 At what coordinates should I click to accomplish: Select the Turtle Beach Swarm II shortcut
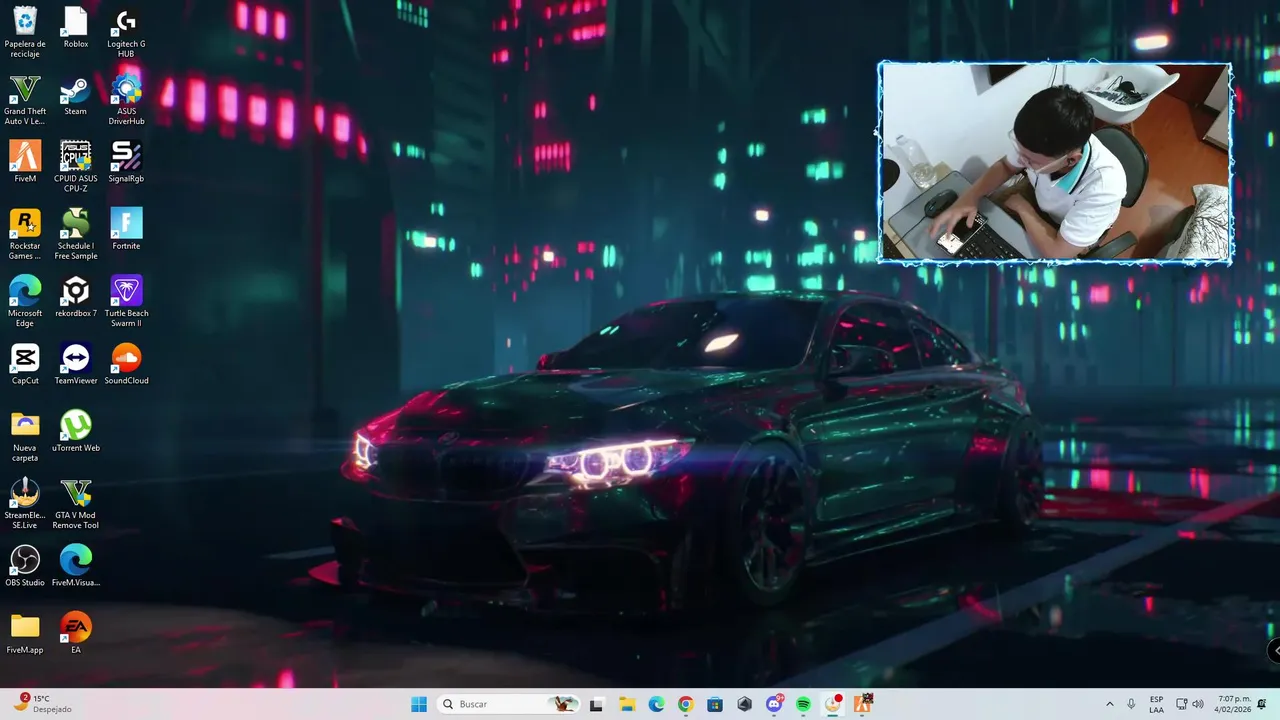pyautogui.click(x=126, y=301)
